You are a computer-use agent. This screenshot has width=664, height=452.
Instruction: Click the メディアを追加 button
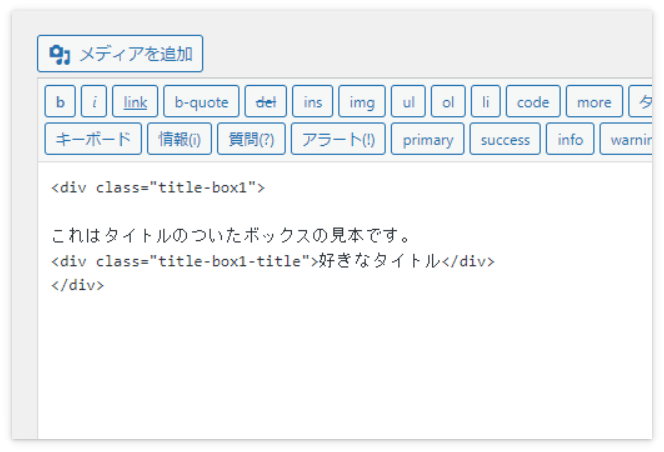point(120,54)
